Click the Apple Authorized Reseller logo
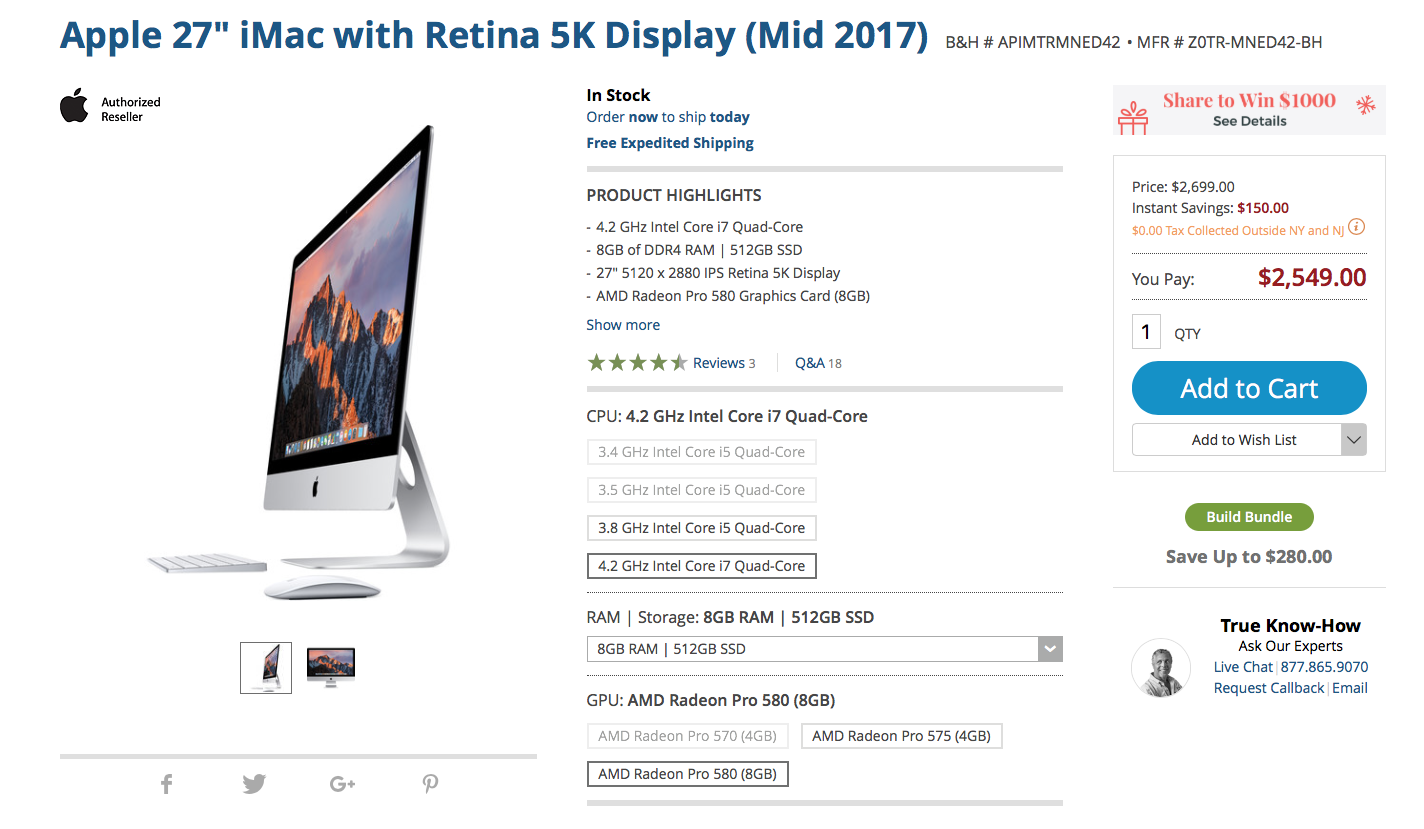The height and width of the screenshot is (829, 1424). pyautogui.click(x=110, y=106)
